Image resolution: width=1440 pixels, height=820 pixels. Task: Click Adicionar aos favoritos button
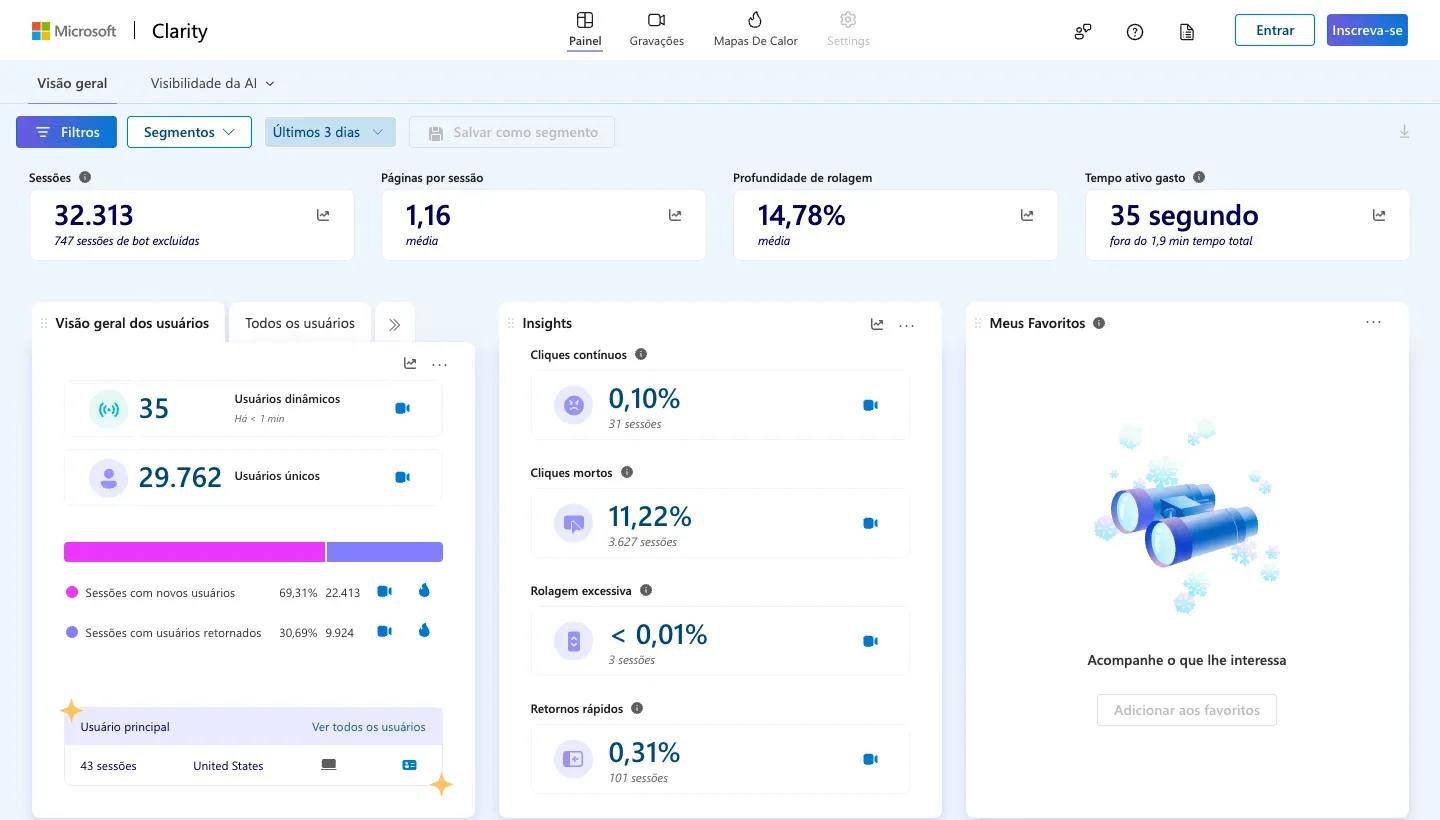coord(1187,710)
